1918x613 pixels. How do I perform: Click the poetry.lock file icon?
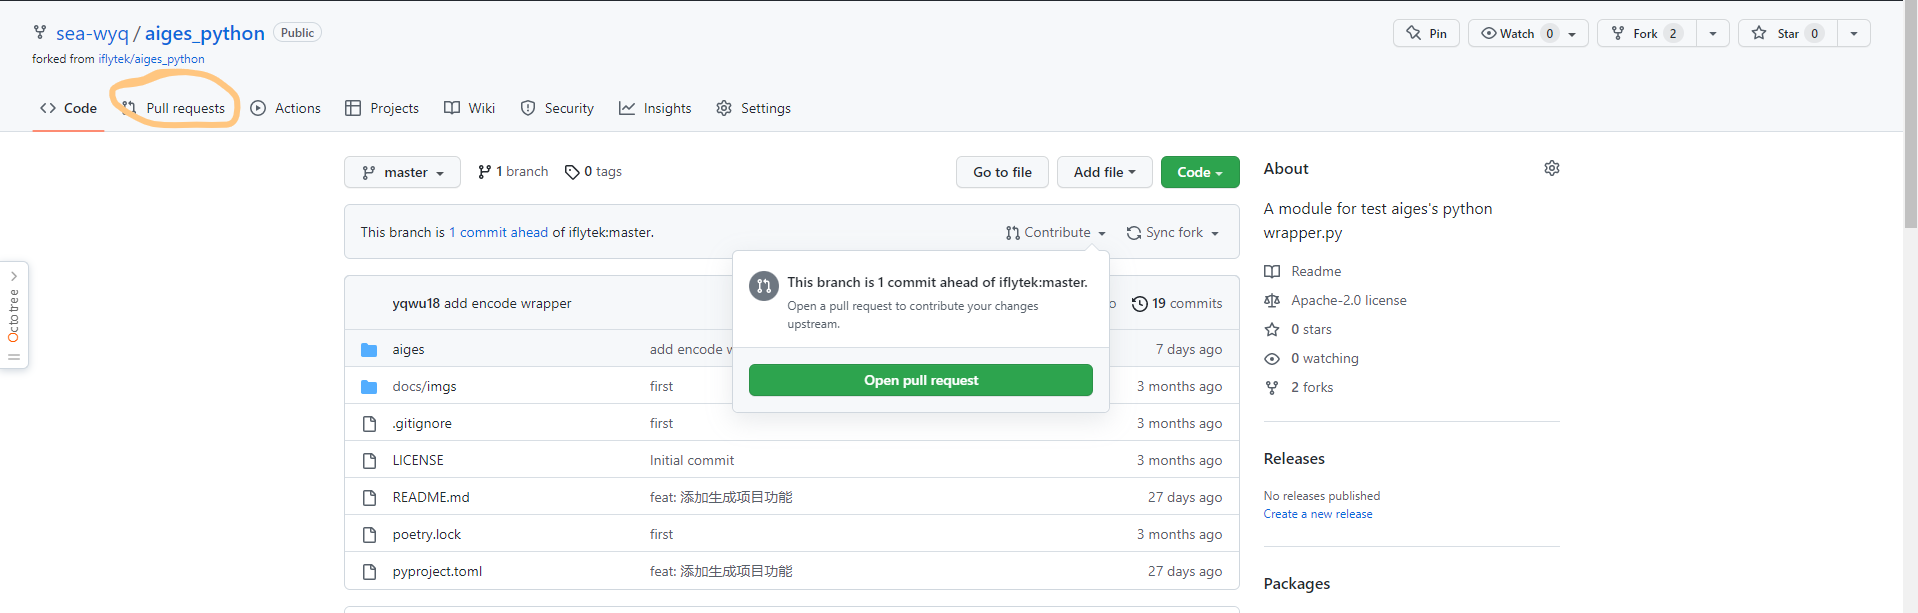pyautogui.click(x=370, y=535)
